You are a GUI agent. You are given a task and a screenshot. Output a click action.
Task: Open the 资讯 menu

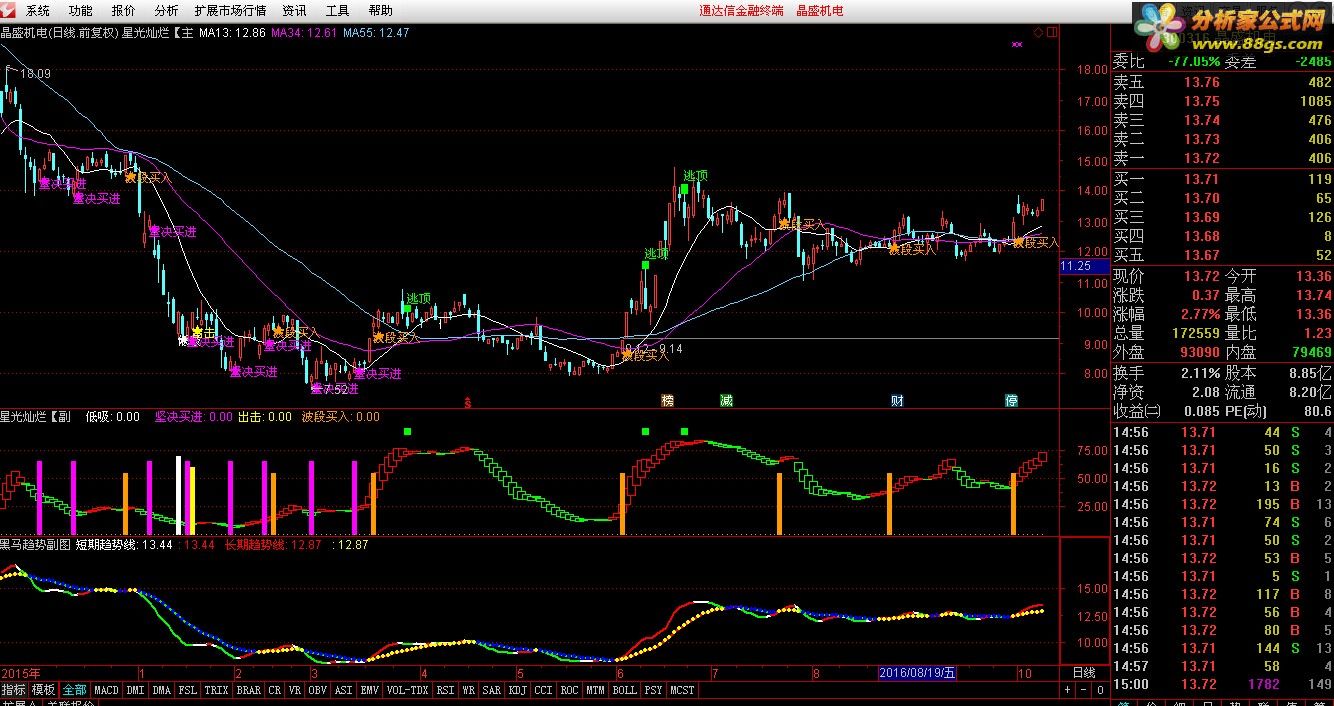294,11
